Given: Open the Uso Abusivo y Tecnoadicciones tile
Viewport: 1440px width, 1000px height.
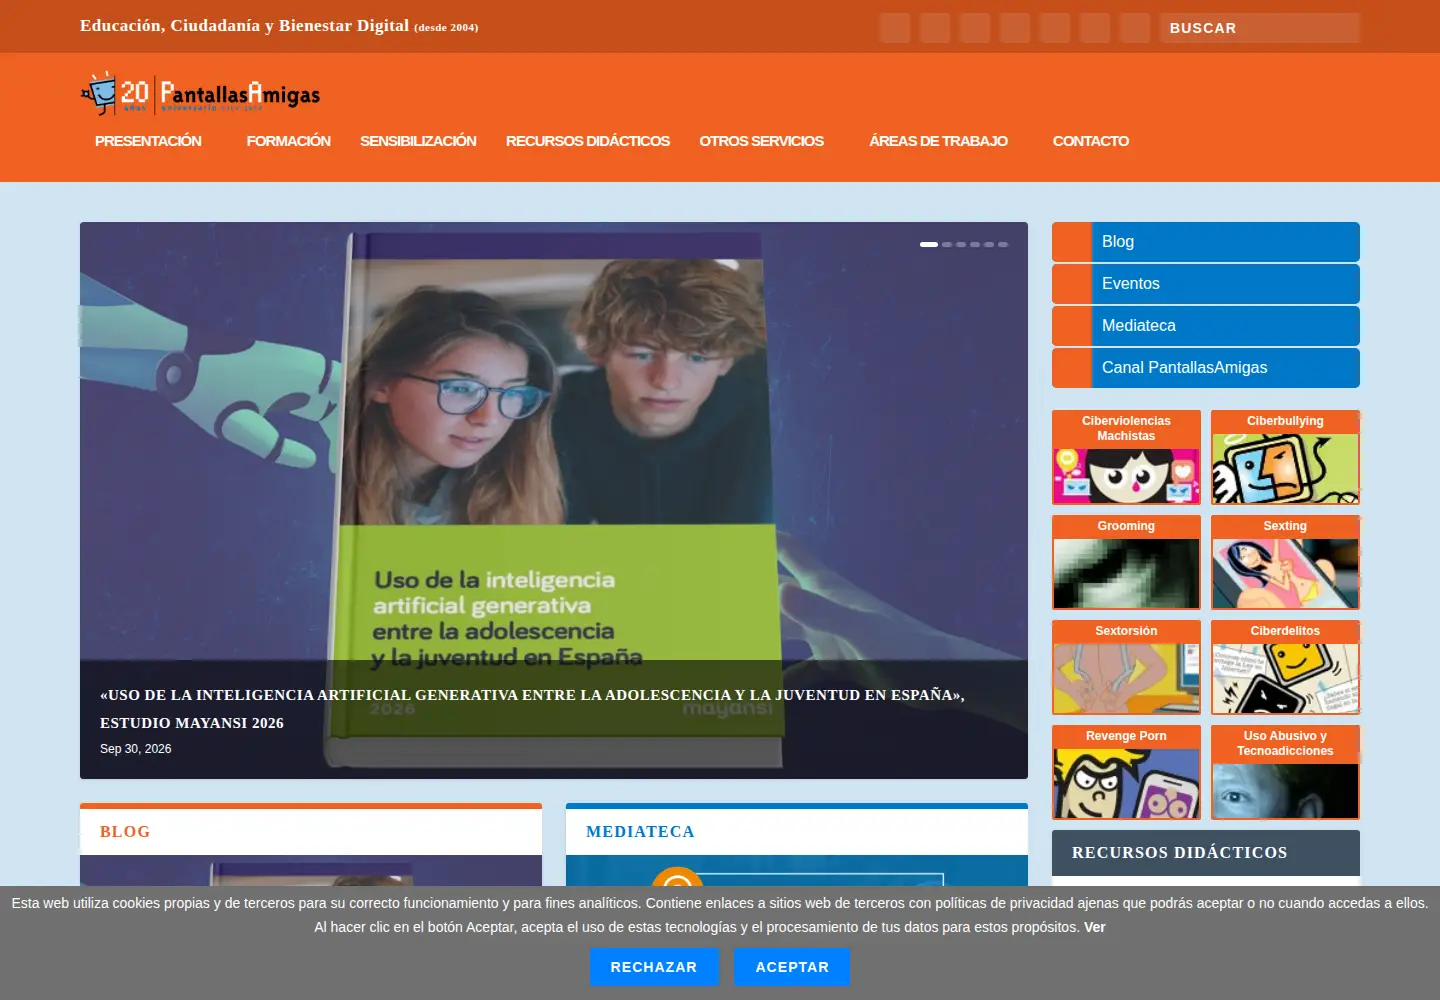Looking at the screenshot, I should tap(1285, 772).
